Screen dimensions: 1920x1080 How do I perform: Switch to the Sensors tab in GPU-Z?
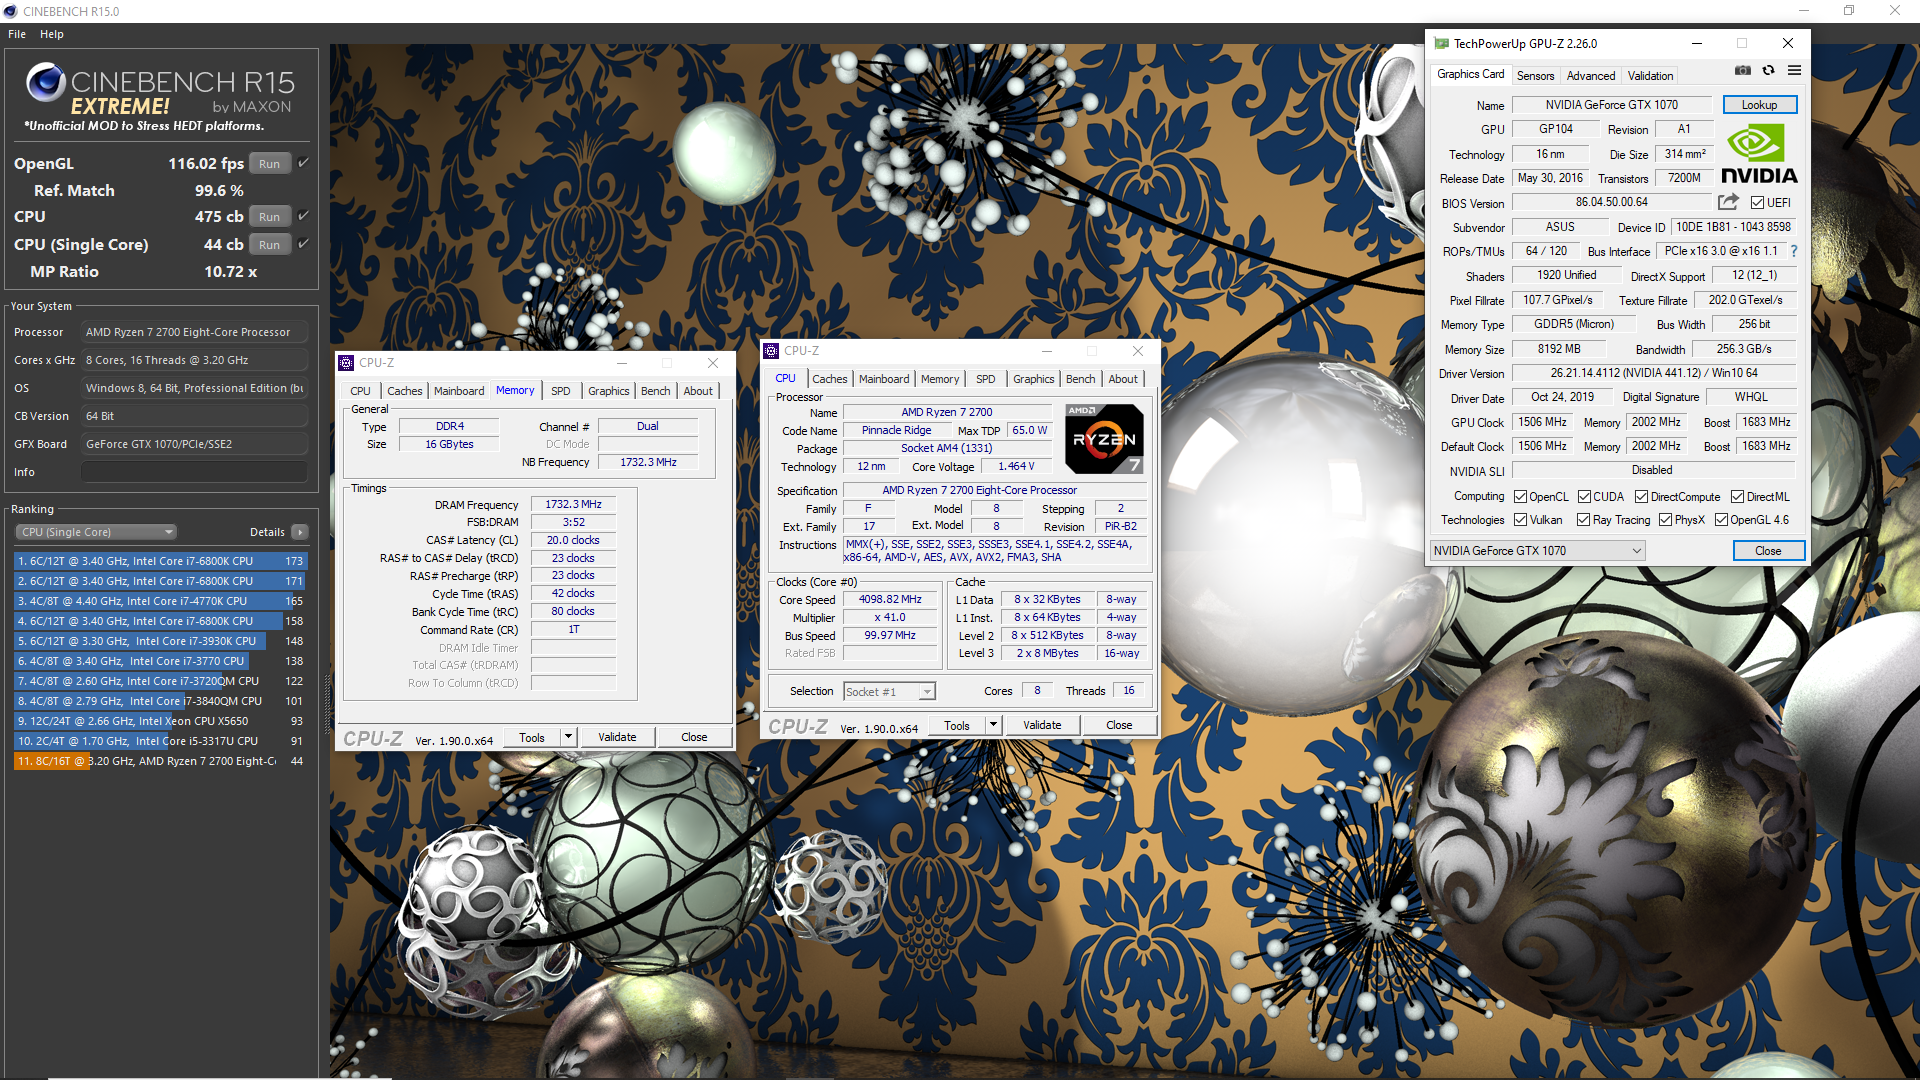[1535, 76]
